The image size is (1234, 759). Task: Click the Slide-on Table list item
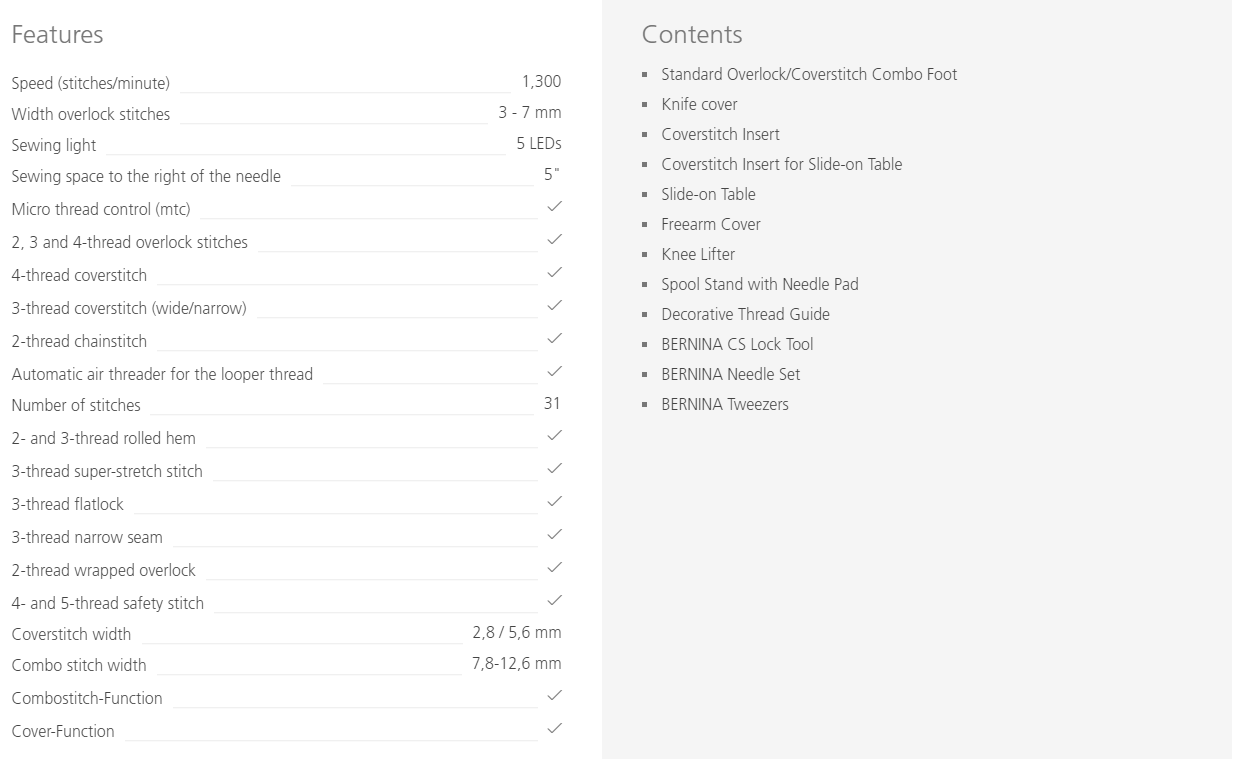708,194
